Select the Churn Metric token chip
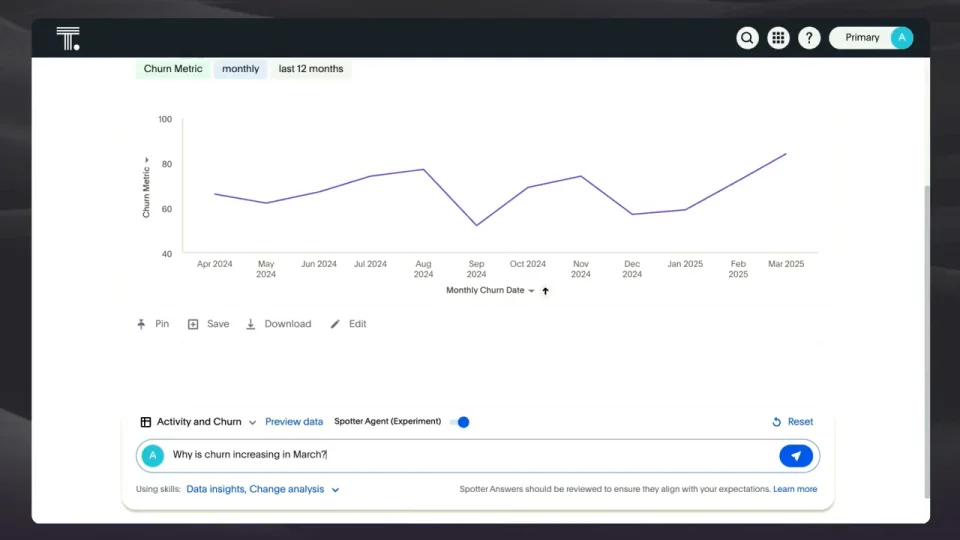The image size is (960, 540). click(x=173, y=69)
